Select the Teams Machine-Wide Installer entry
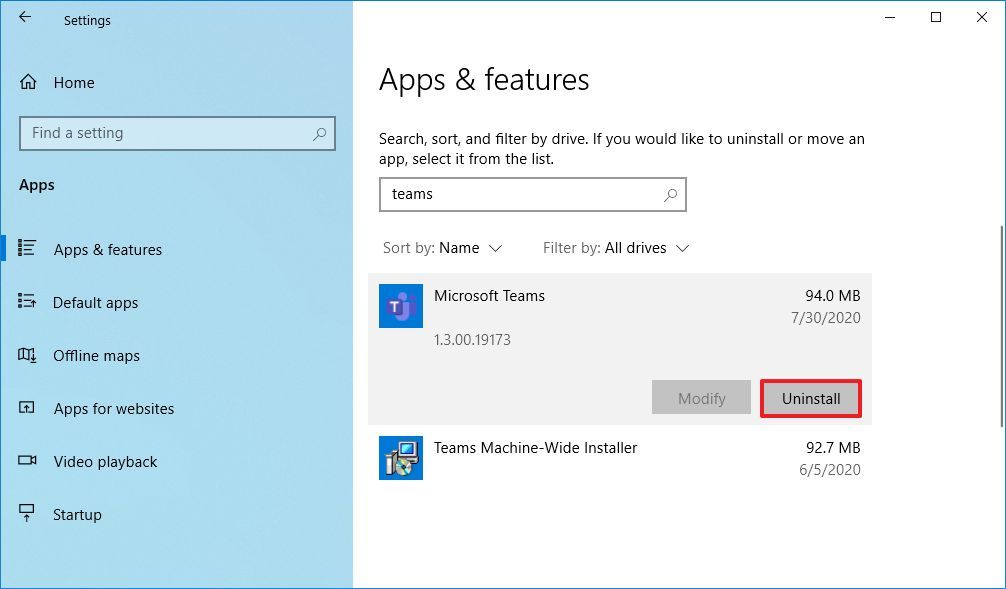Image resolution: width=1006 pixels, height=589 pixels. 600,457
